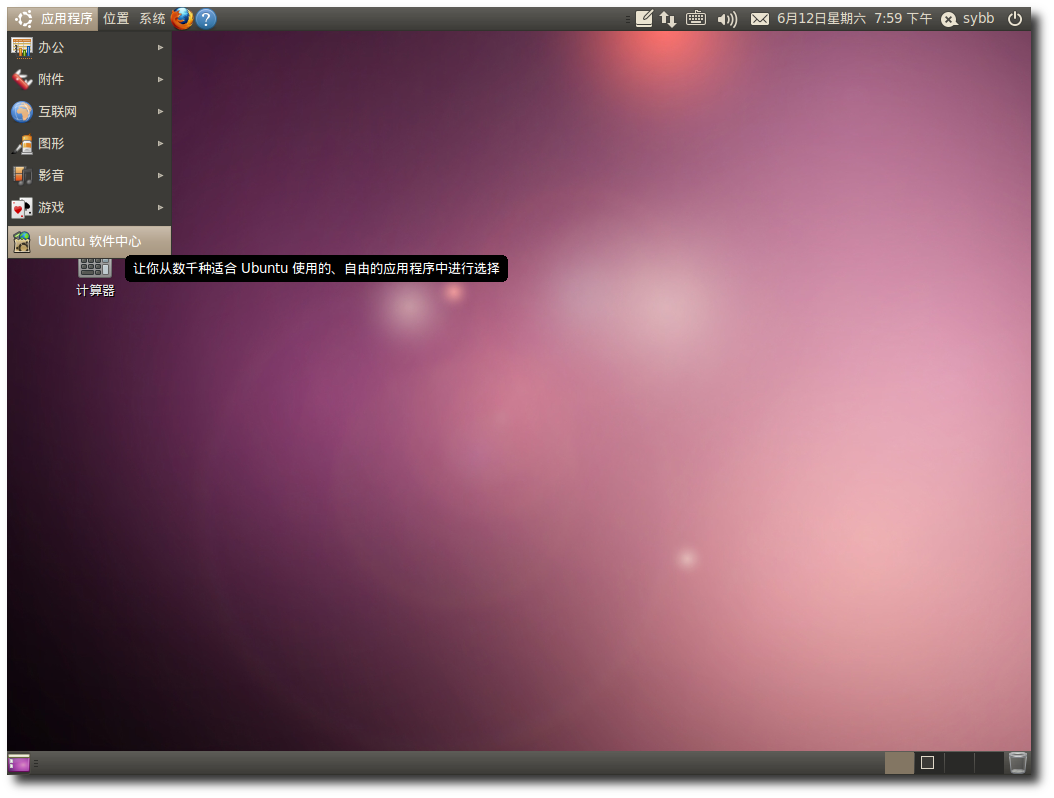1054x798 pixels.
Task: Click the 图形 category icon
Action: [x=22, y=144]
